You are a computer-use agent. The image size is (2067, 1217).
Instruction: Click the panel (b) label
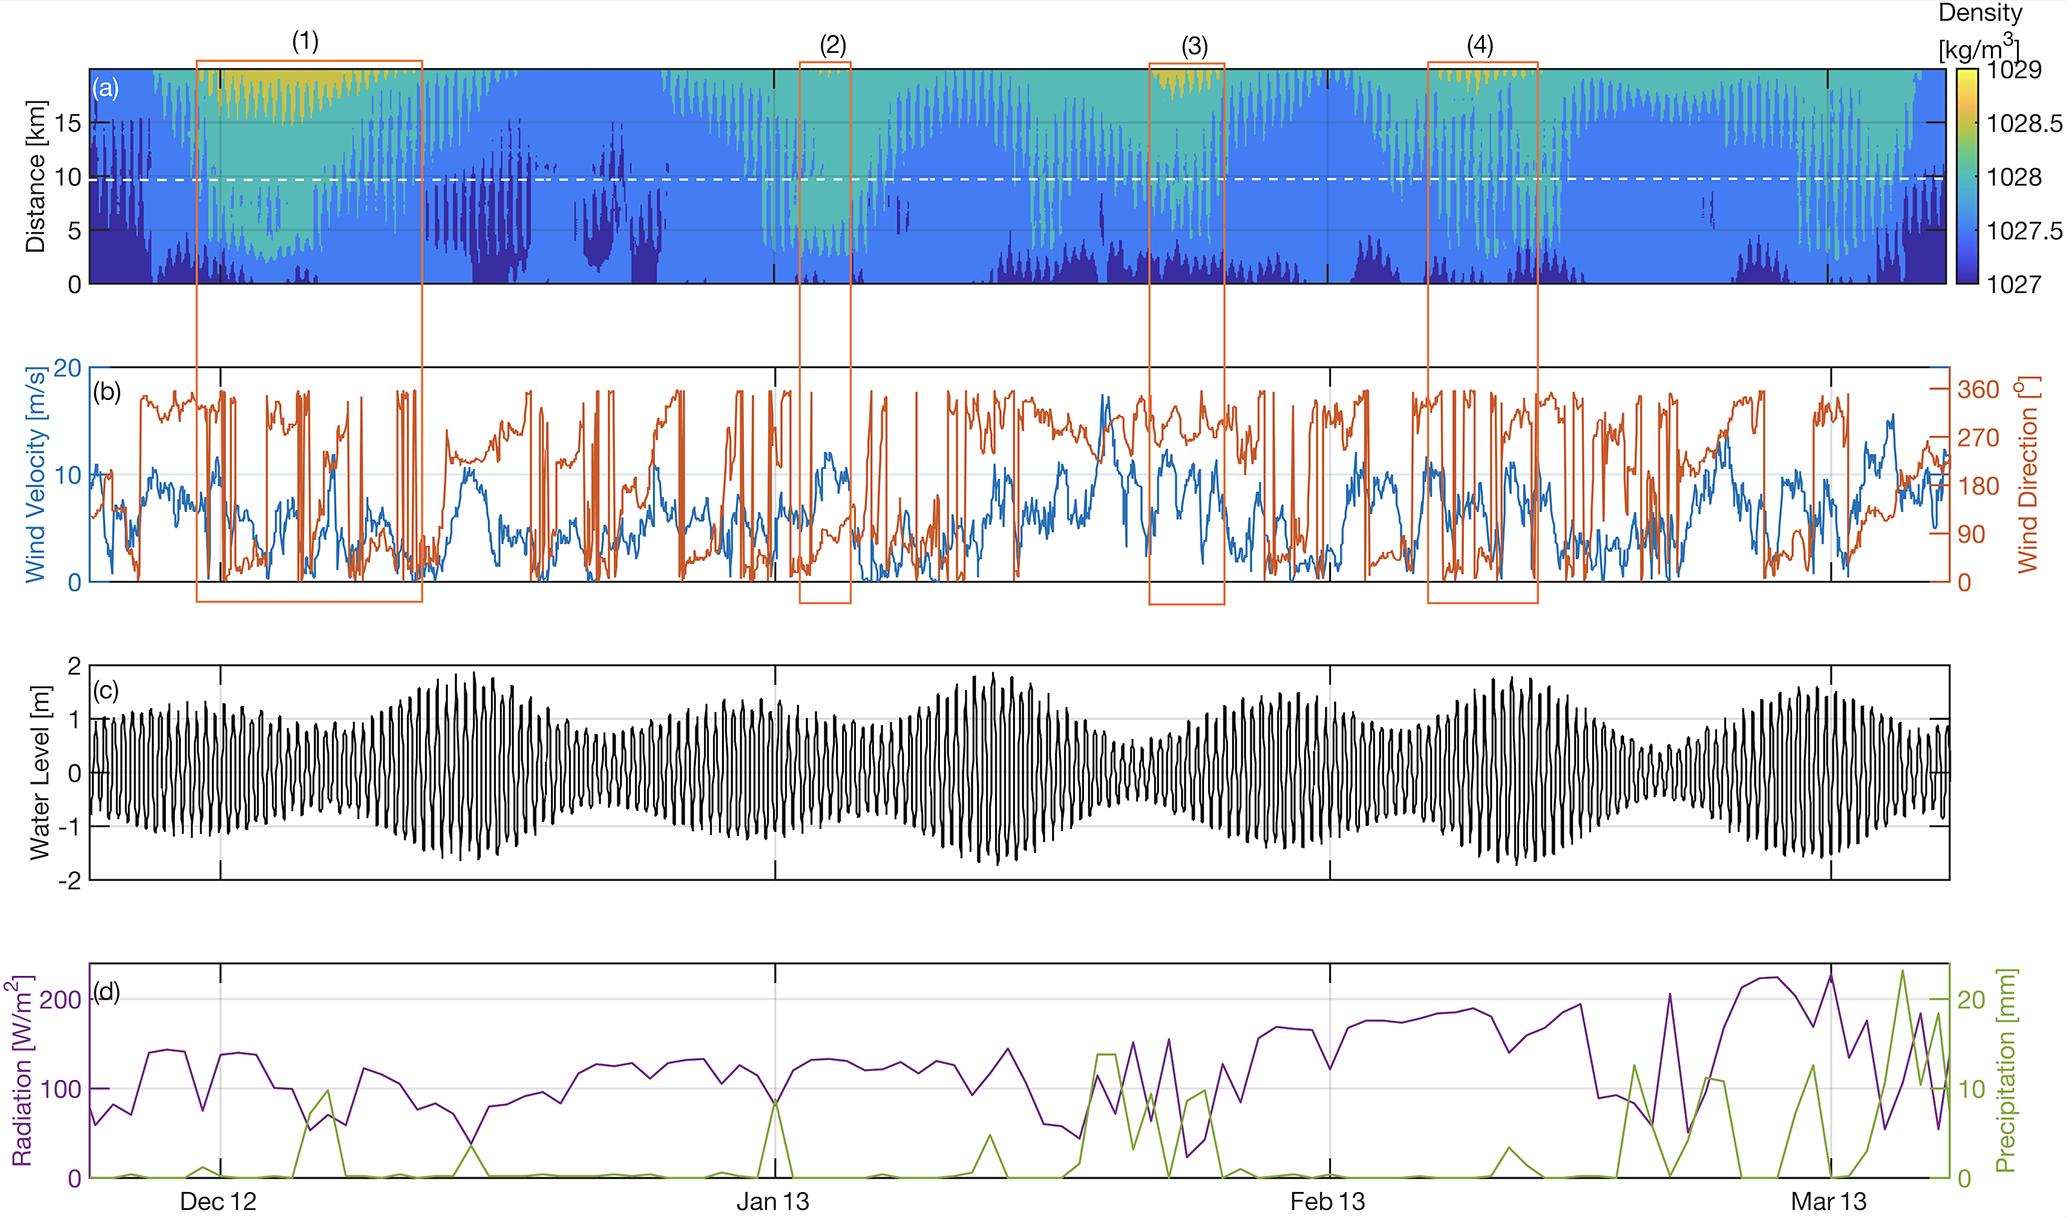tap(107, 391)
